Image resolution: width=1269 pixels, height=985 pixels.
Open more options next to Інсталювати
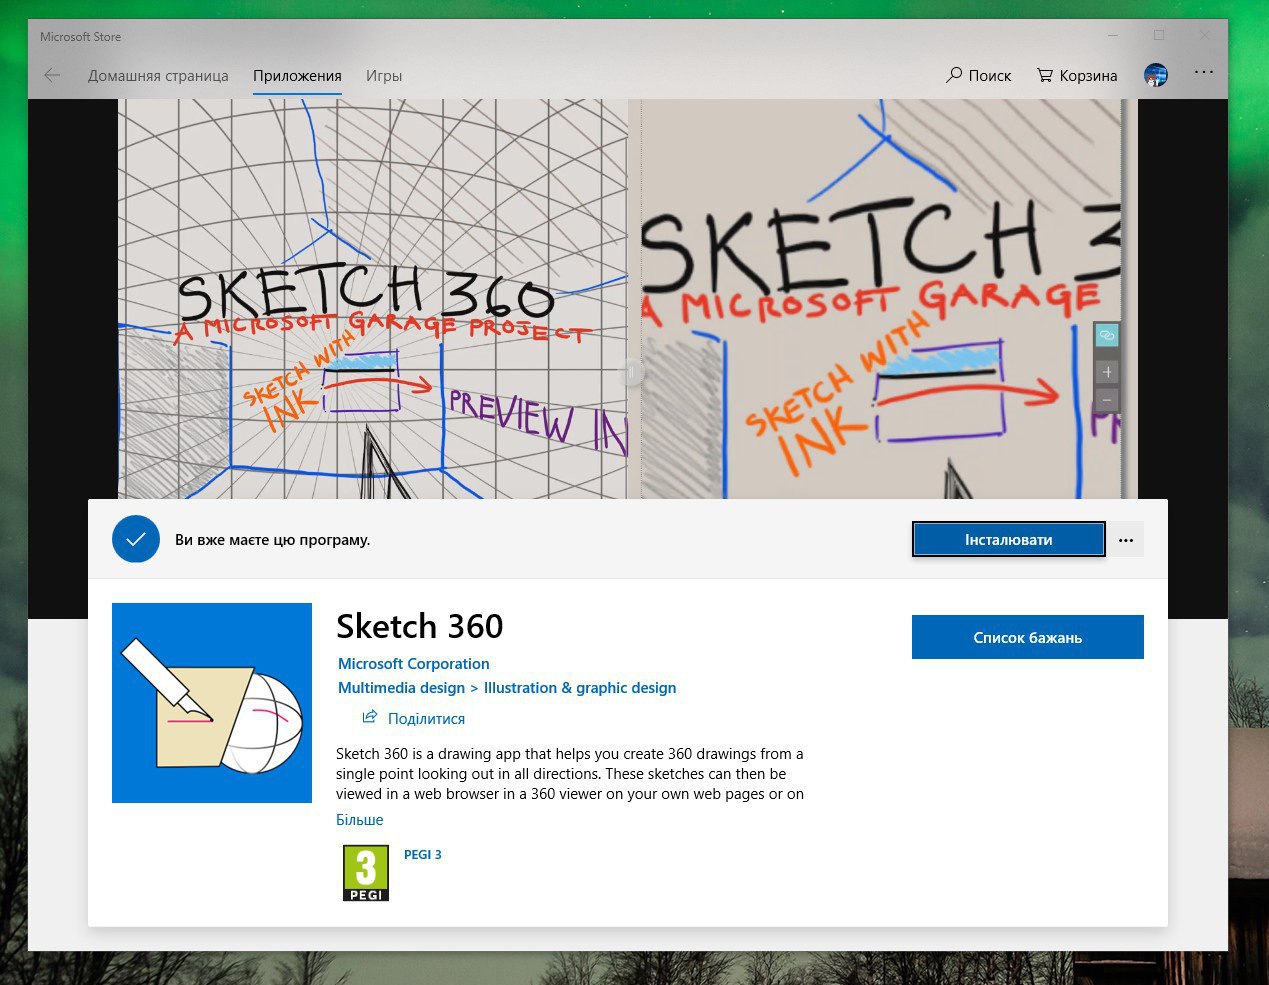(x=1126, y=540)
